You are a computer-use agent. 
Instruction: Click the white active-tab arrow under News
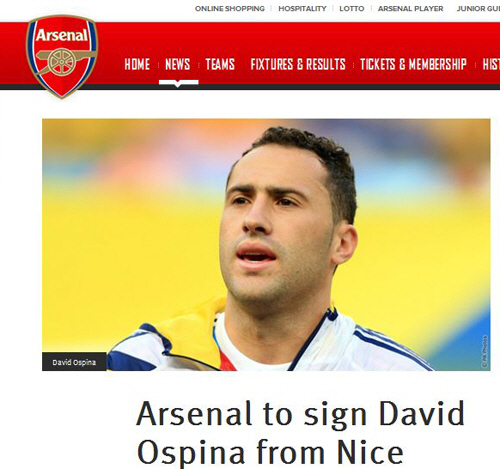point(178,83)
